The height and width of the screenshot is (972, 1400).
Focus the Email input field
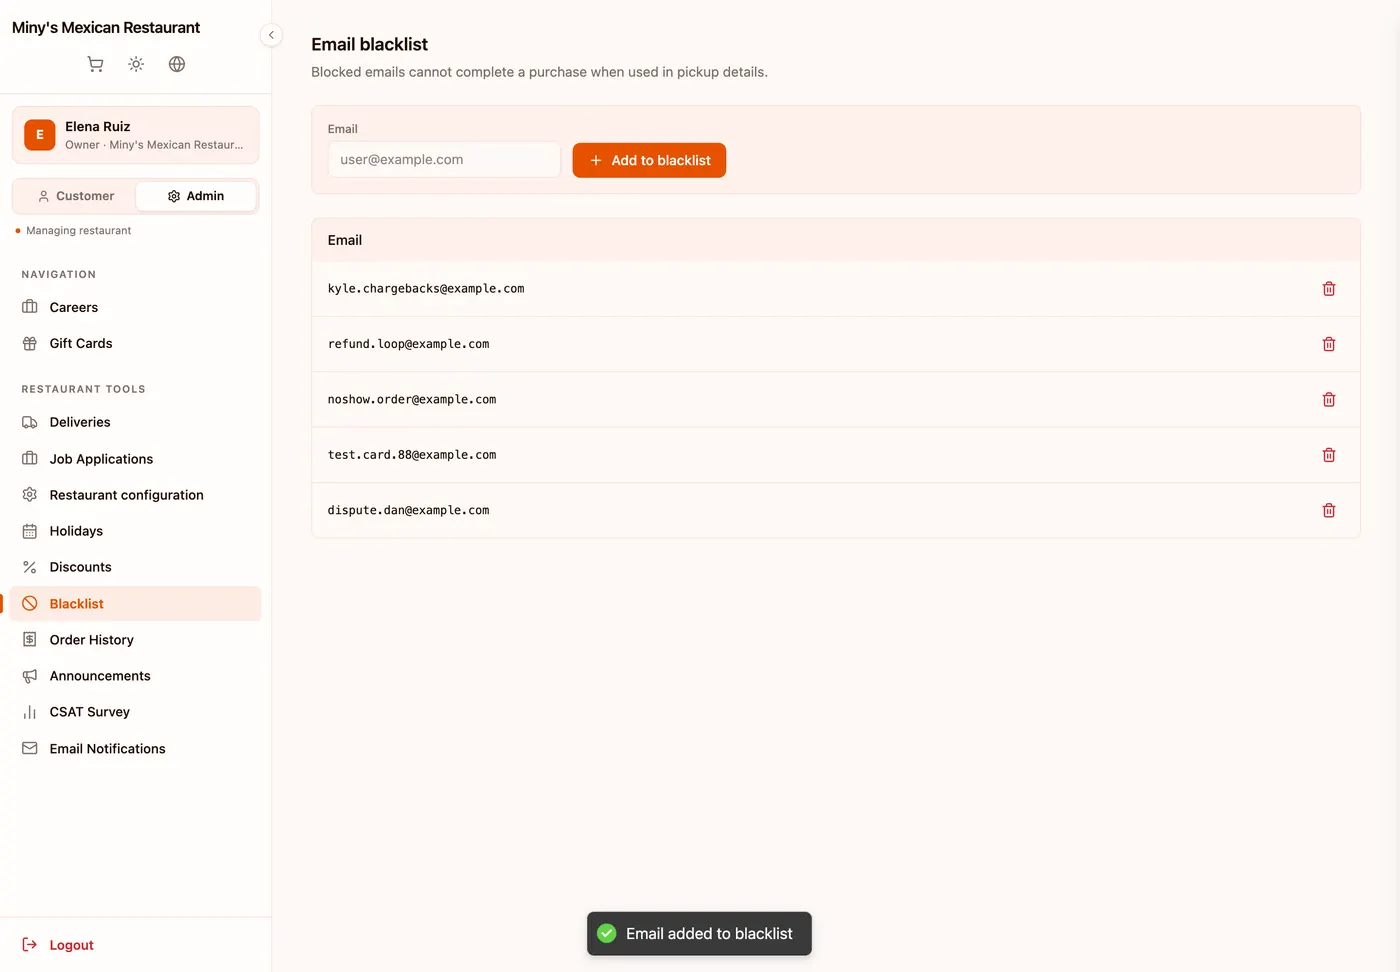pos(444,160)
